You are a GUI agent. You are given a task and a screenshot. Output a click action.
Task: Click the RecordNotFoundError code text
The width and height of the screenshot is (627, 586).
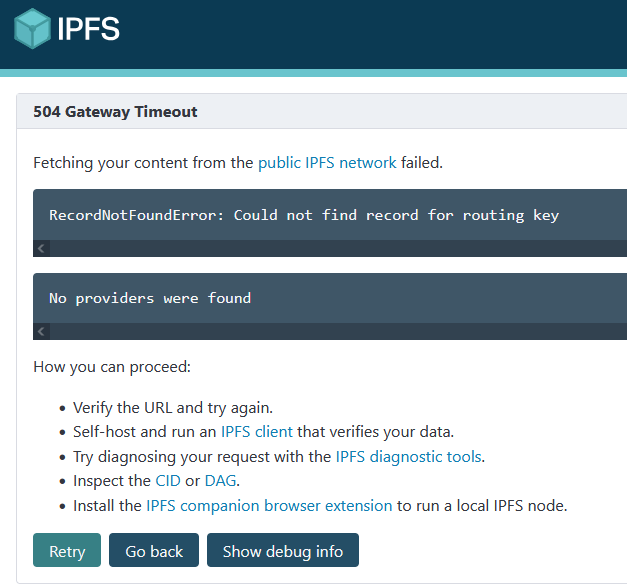coord(304,215)
